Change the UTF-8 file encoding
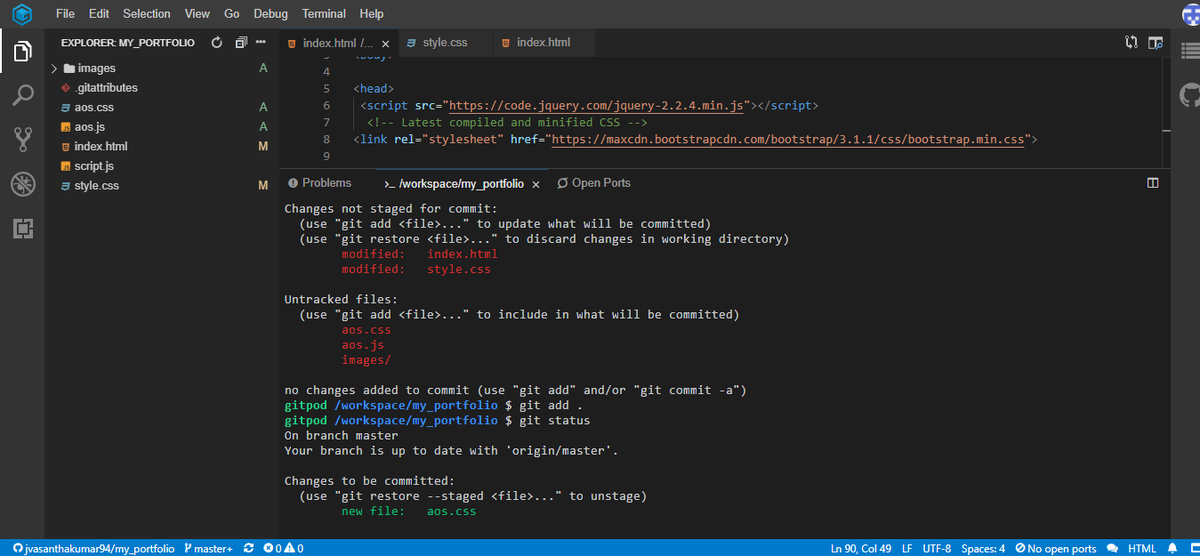This screenshot has height=556, width=1200. coord(936,548)
